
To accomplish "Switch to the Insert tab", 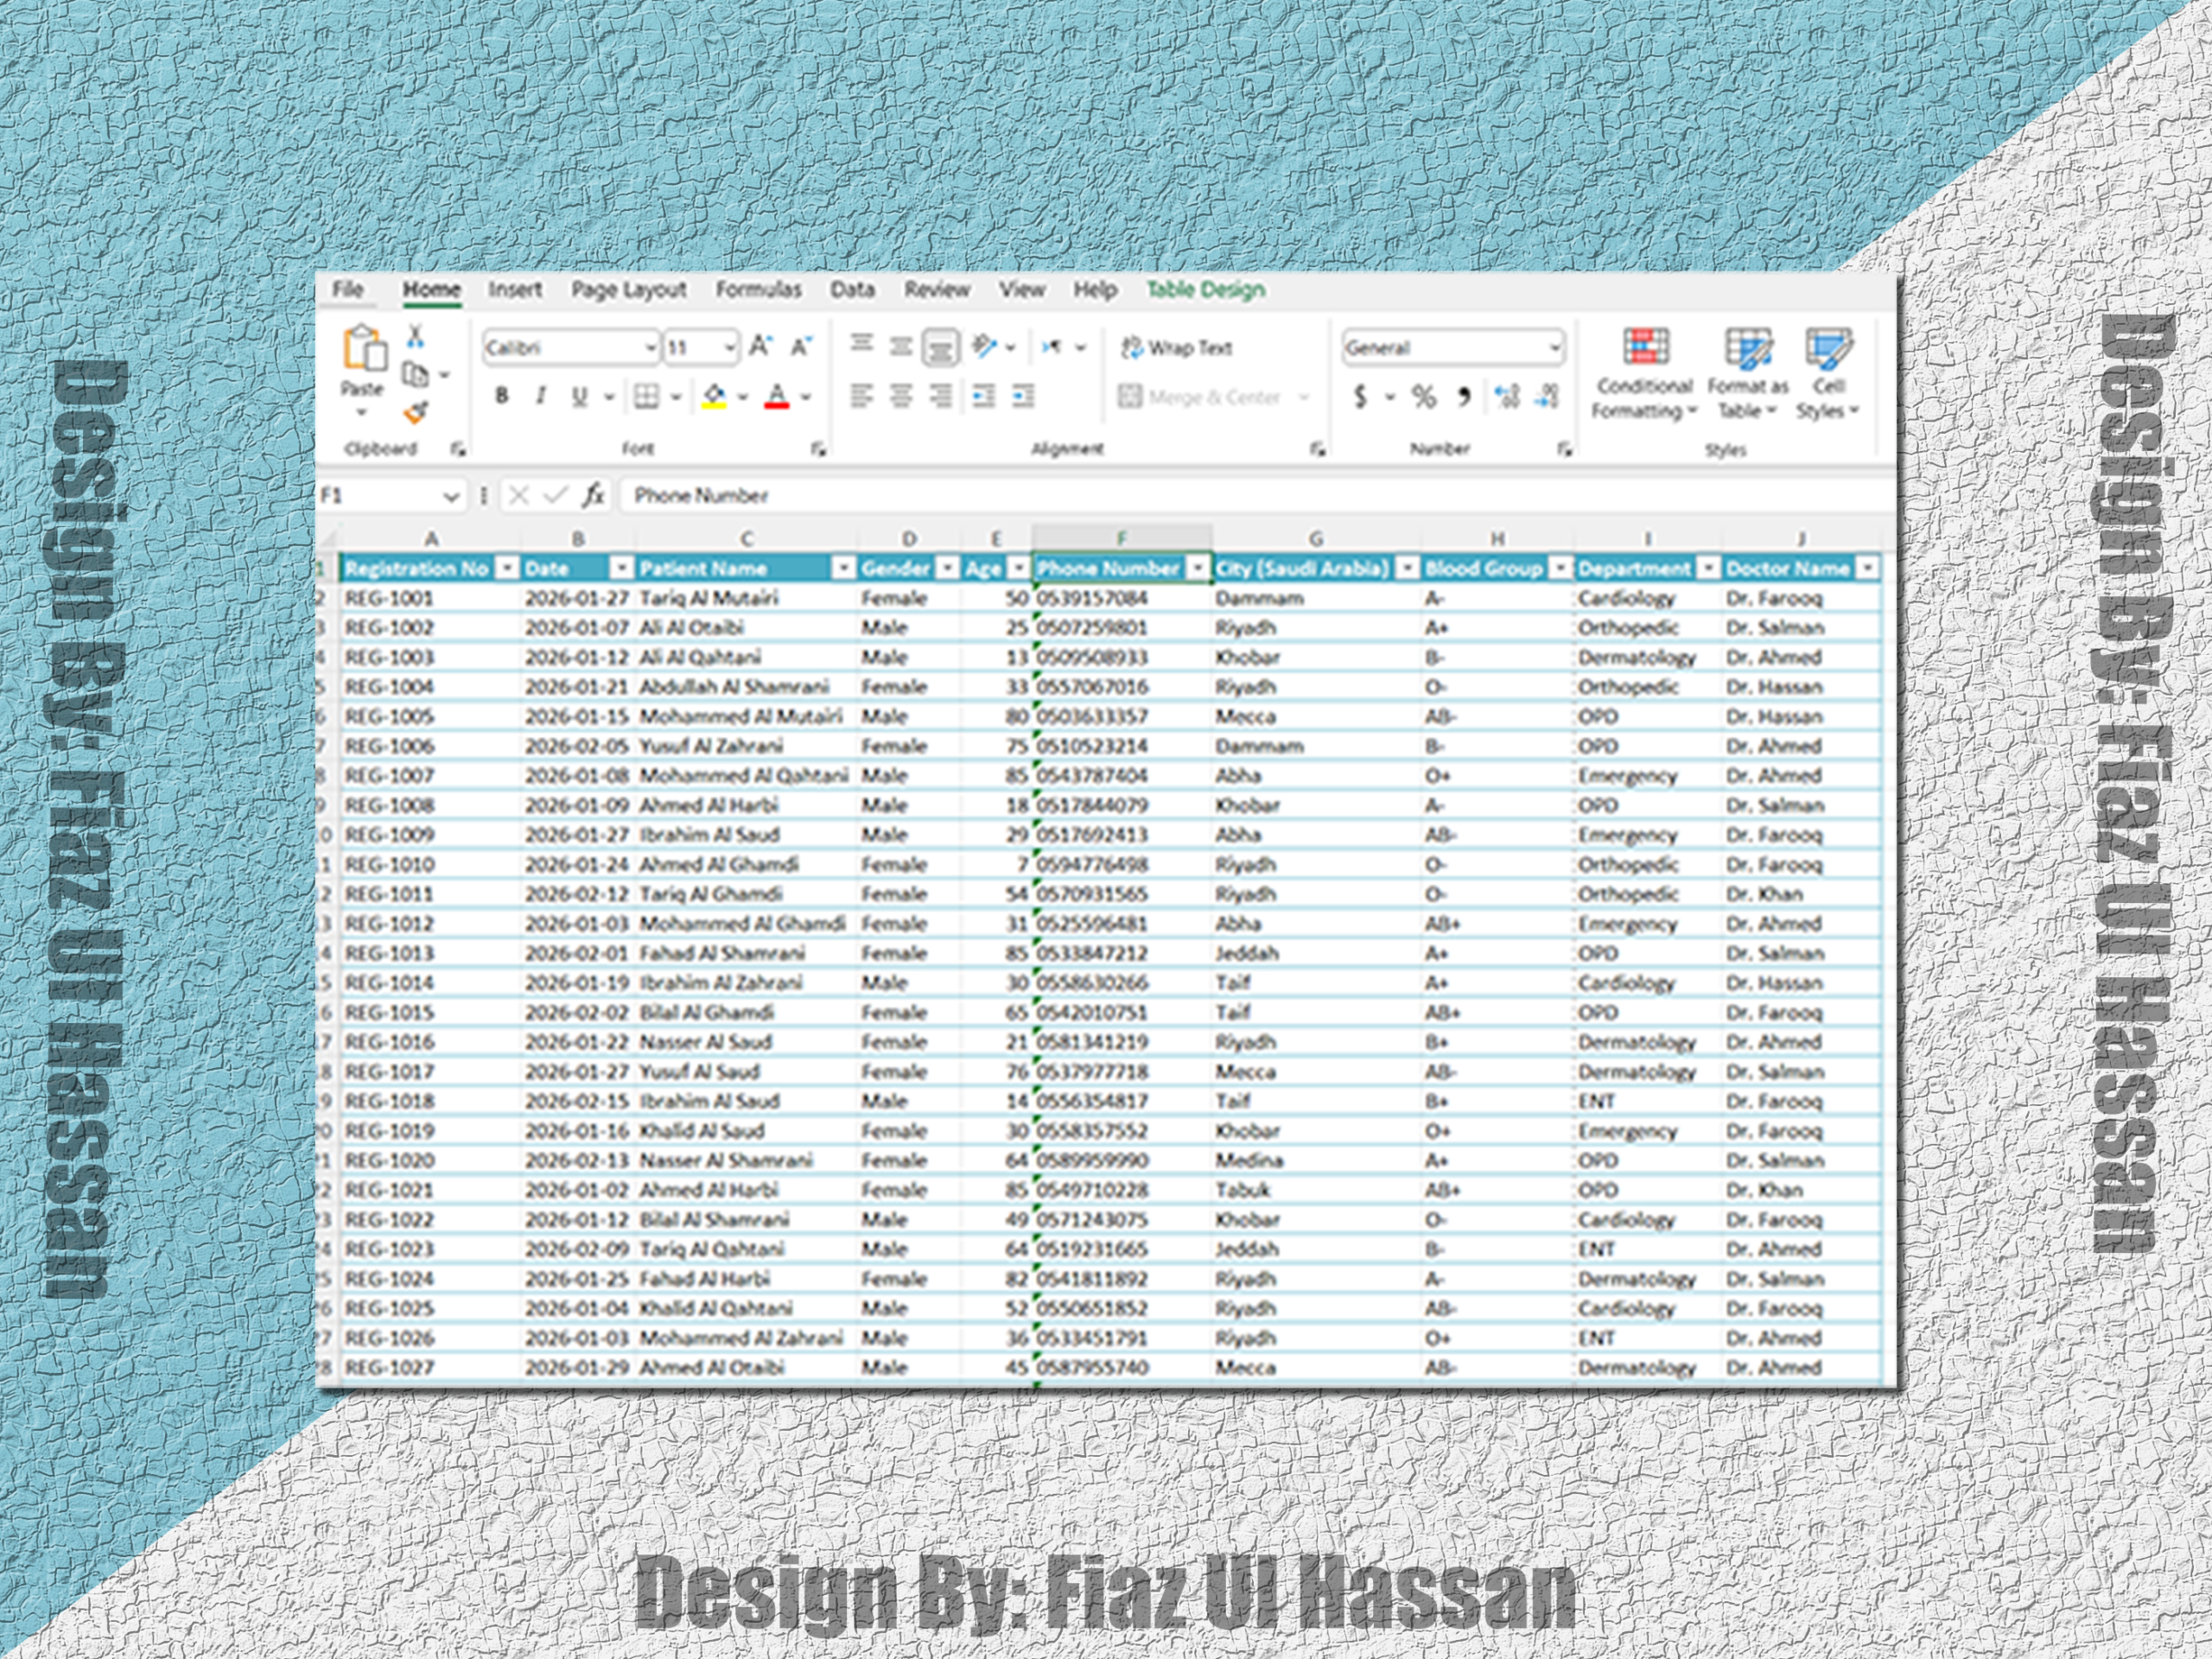I will (514, 290).
